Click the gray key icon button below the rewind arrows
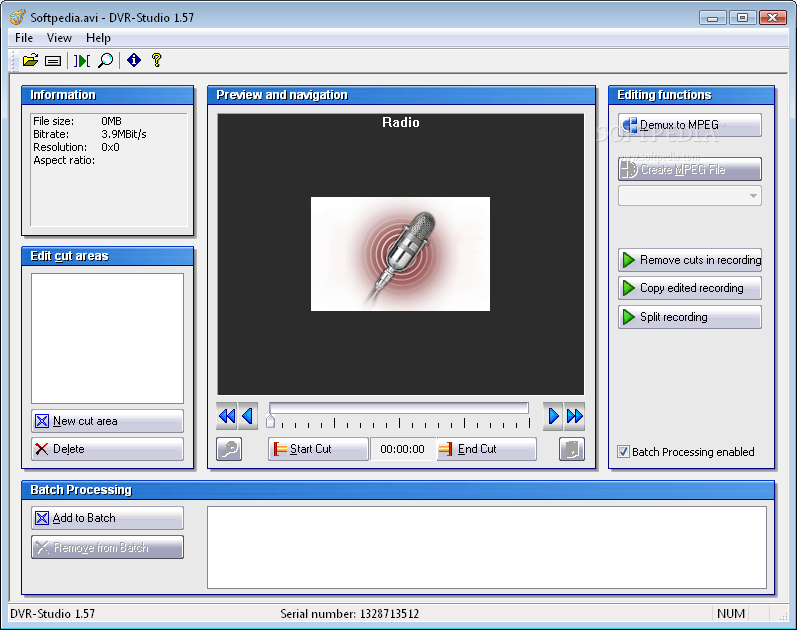Screen dimensions: 797x630 229,449
